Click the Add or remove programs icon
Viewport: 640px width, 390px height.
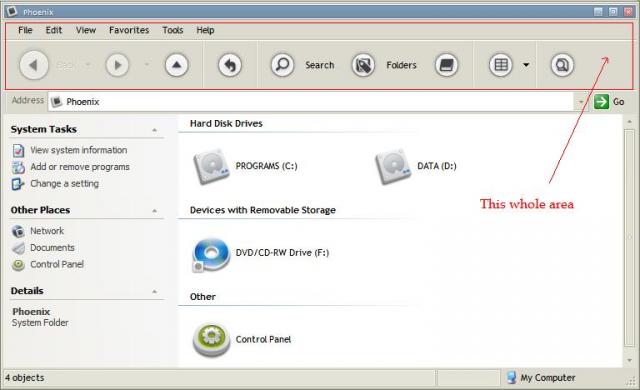pyautogui.click(x=18, y=167)
